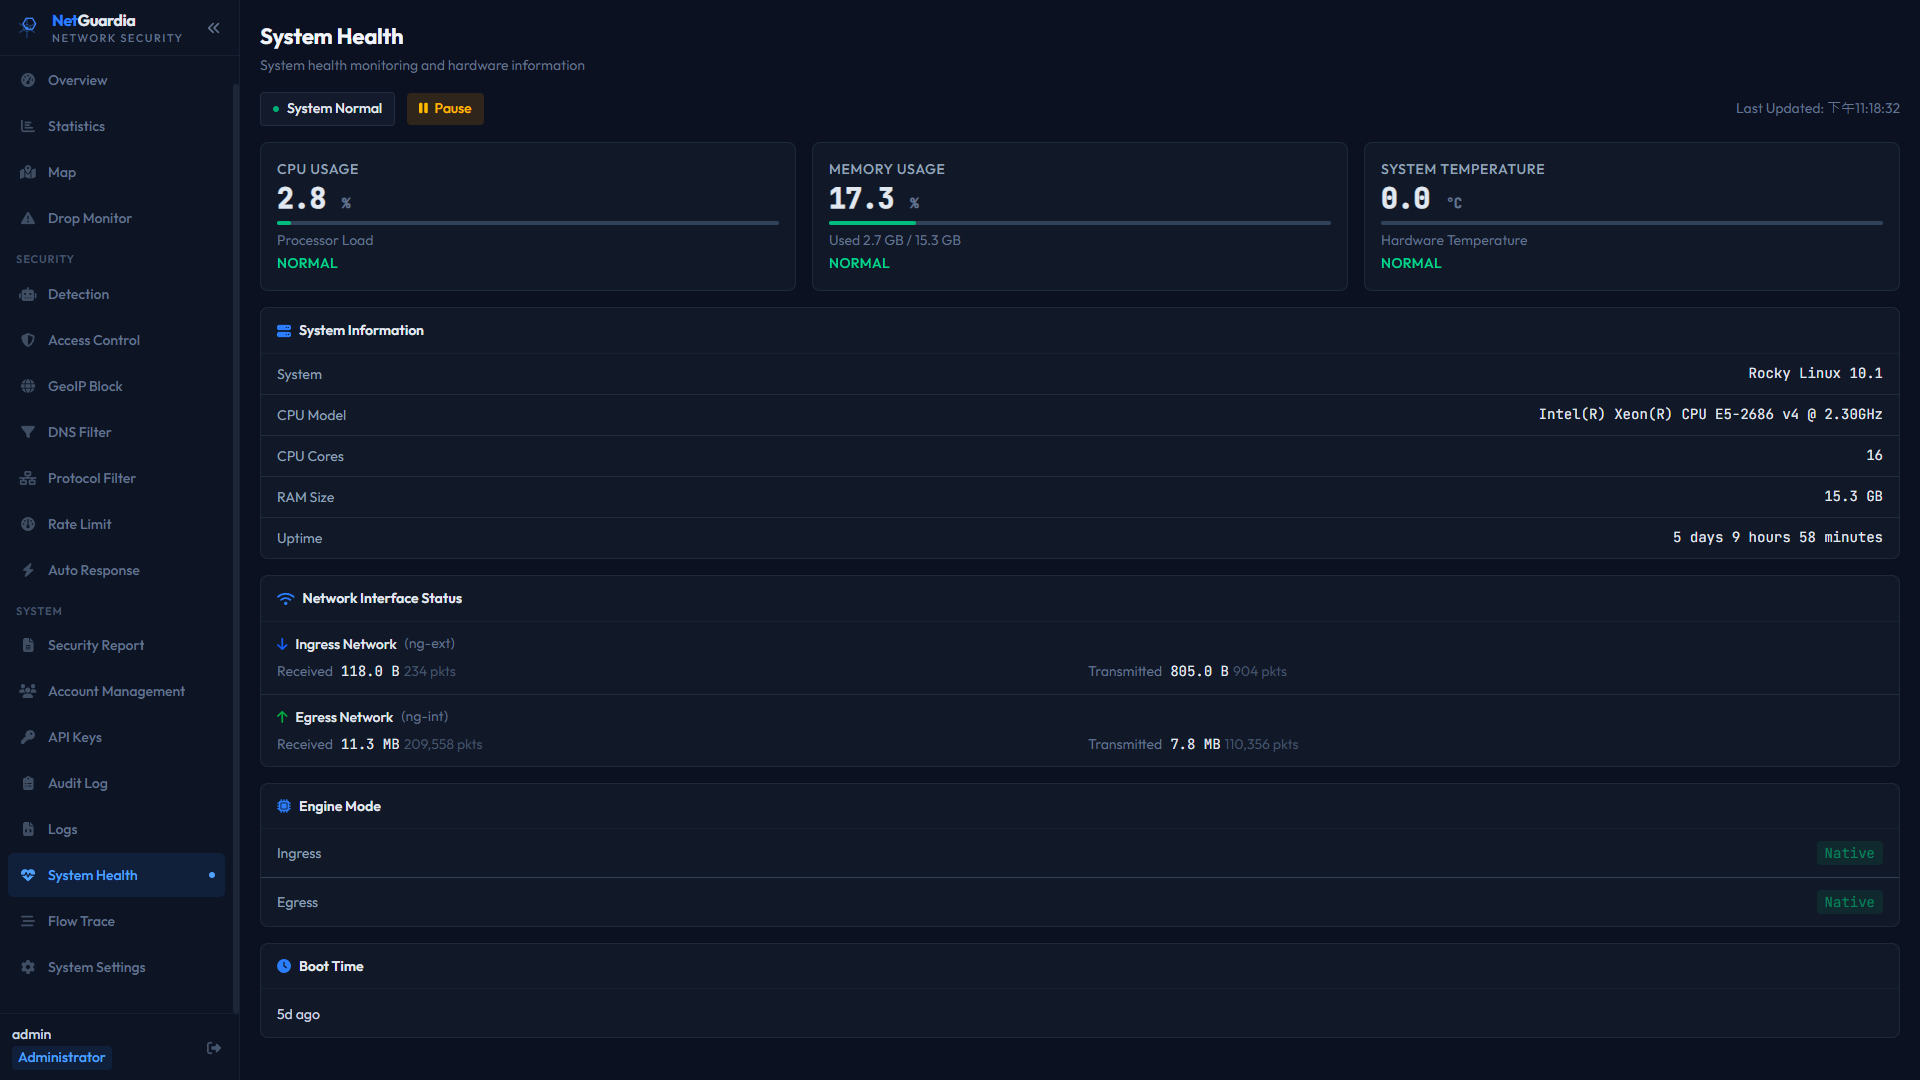Viewport: 1920px width, 1080px height.
Task: Click the Ingress Network down-arrow icon
Action: point(282,644)
